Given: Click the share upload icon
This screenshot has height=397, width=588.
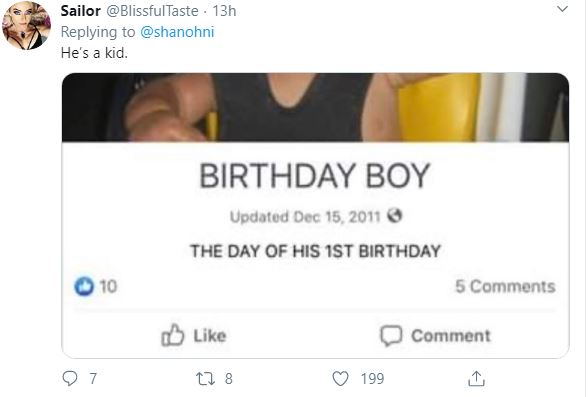Looking at the screenshot, I should 476,378.
